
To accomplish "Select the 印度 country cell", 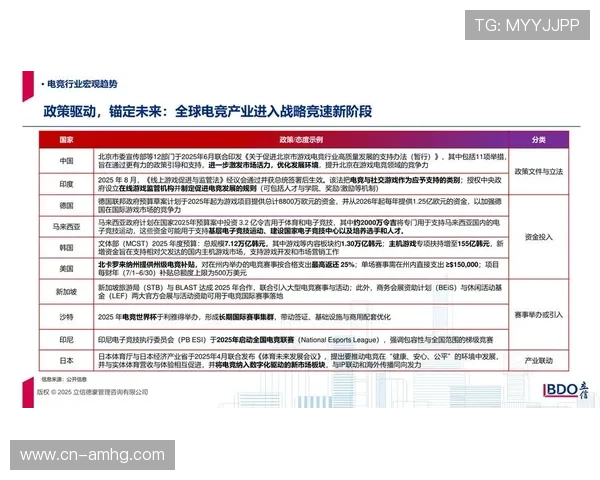I will [x=66, y=184].
